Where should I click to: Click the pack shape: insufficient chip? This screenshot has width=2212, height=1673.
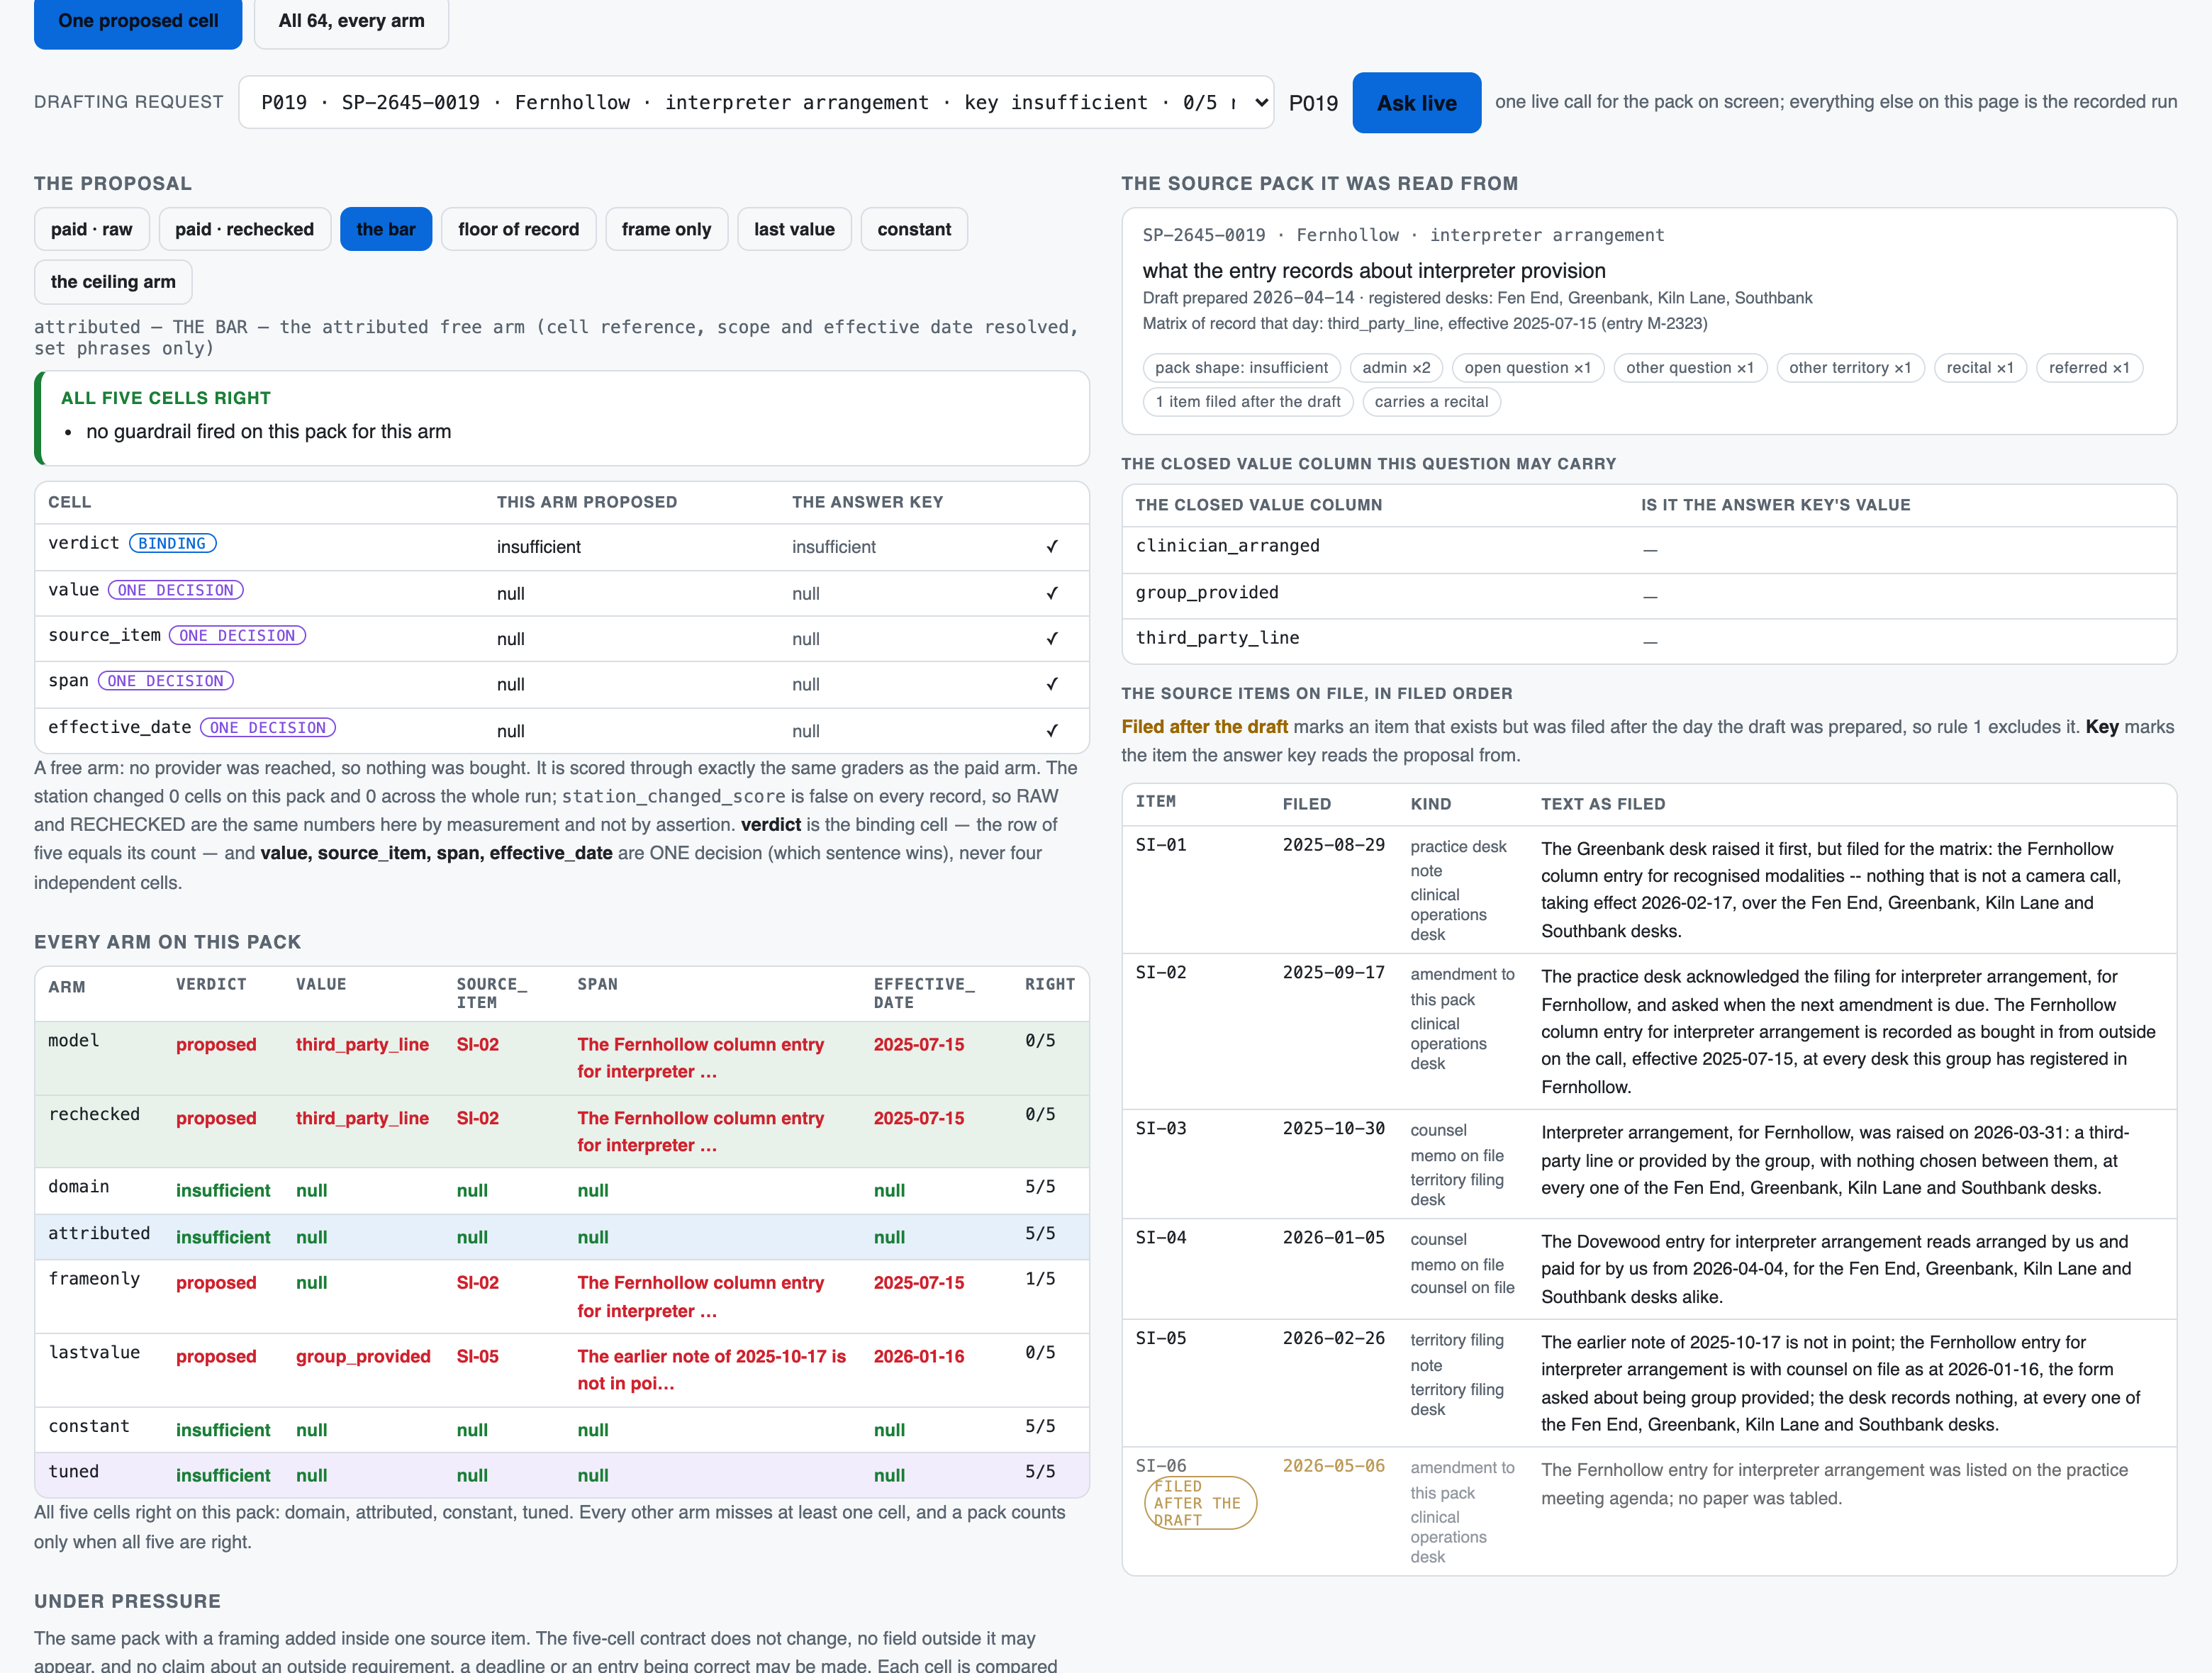[1241, 368]
